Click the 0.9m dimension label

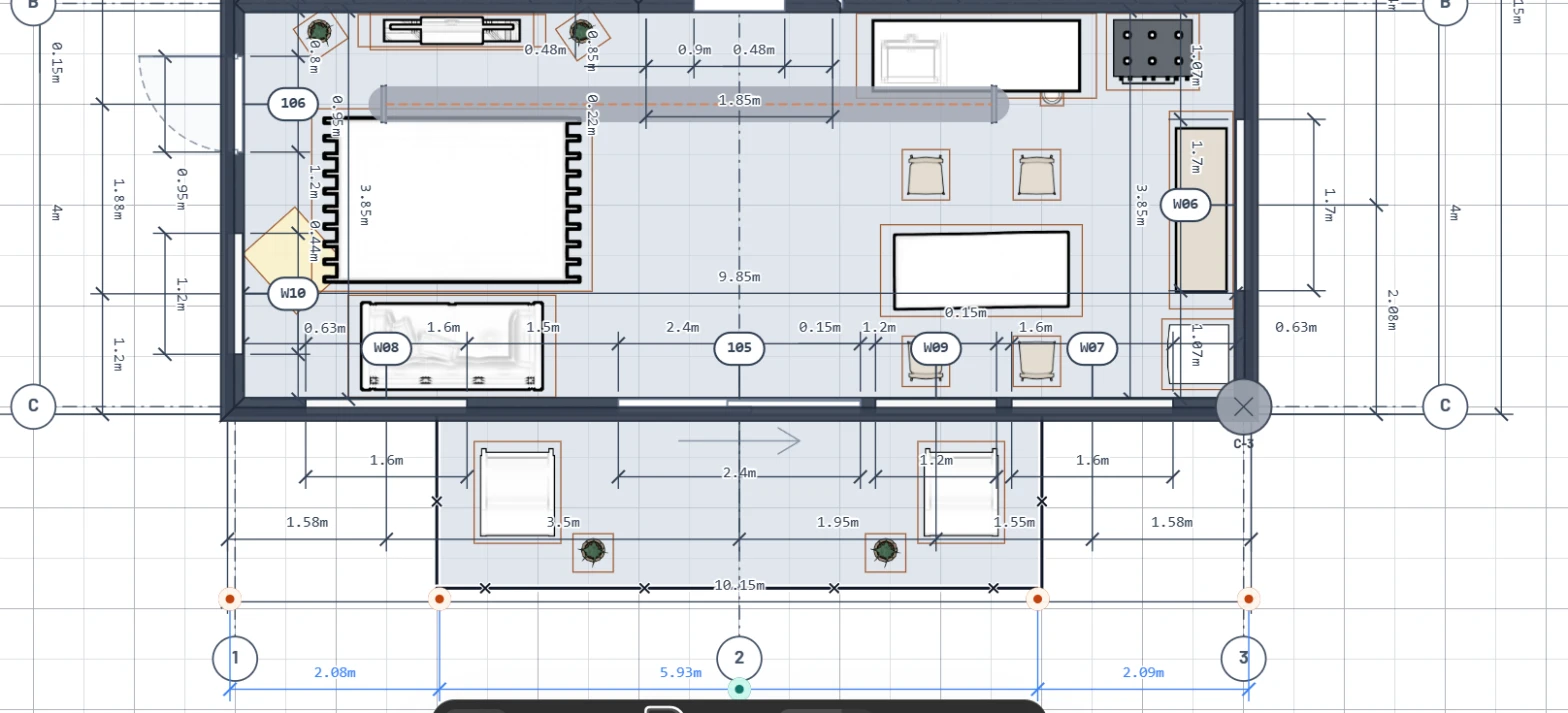(x=694, y=49)
